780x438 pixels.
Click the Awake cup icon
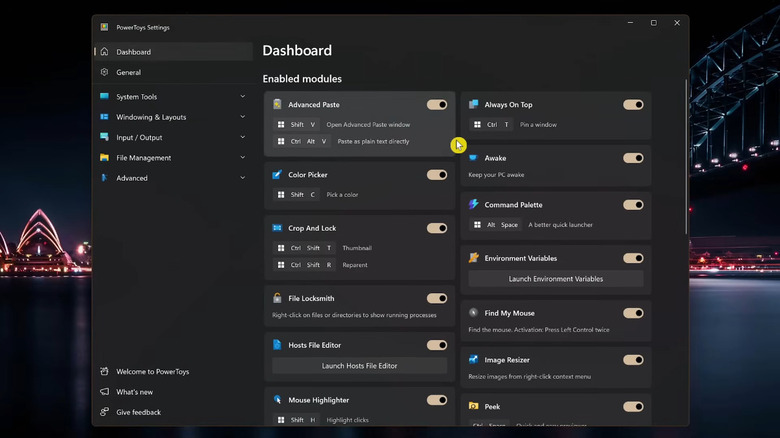[473, 158]
